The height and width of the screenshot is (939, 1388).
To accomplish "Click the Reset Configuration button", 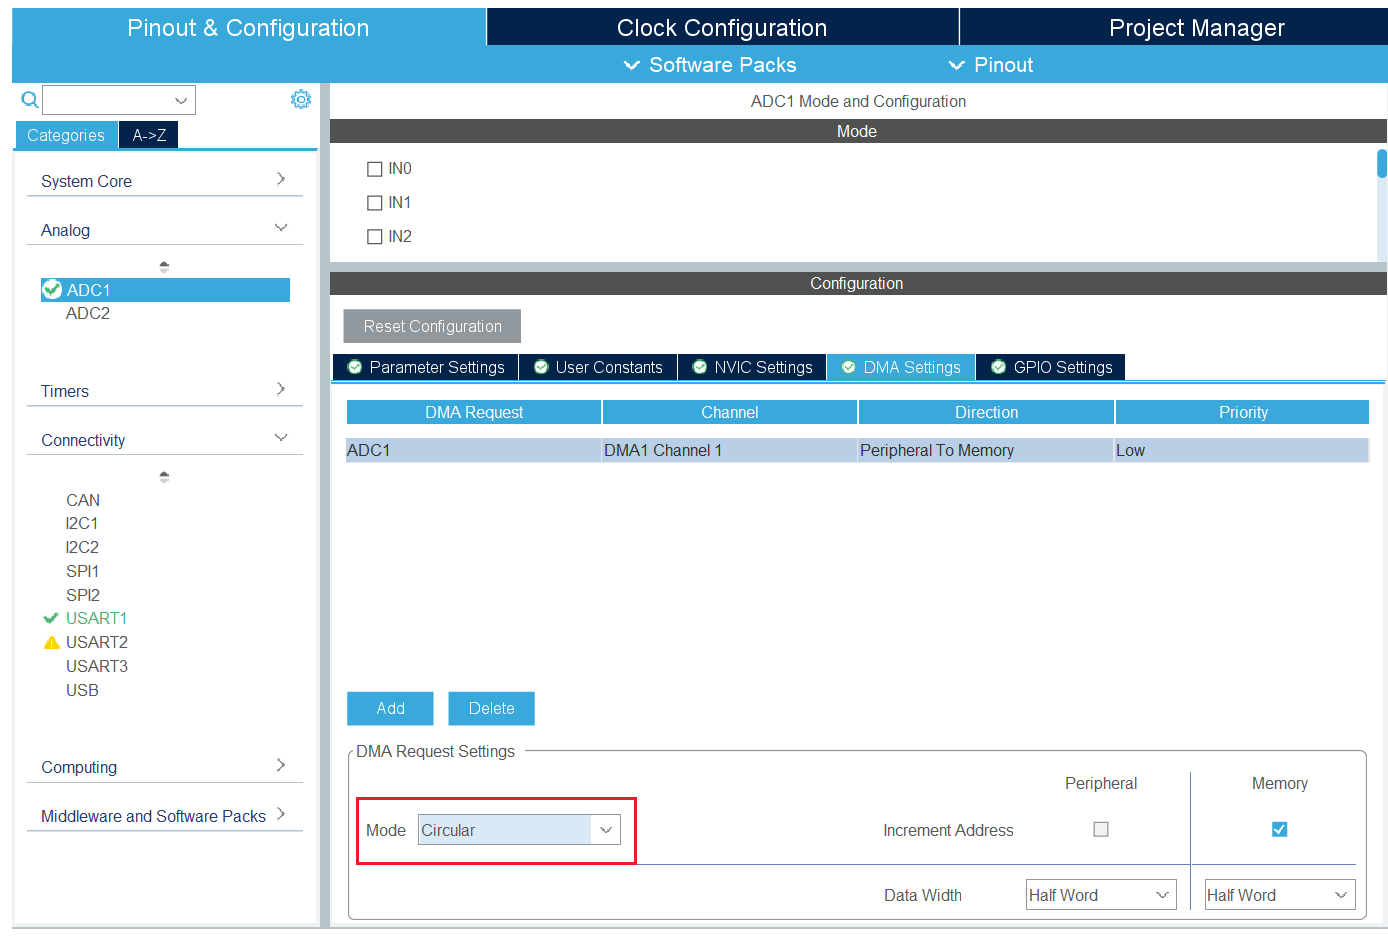I will [x=432, y=326].
